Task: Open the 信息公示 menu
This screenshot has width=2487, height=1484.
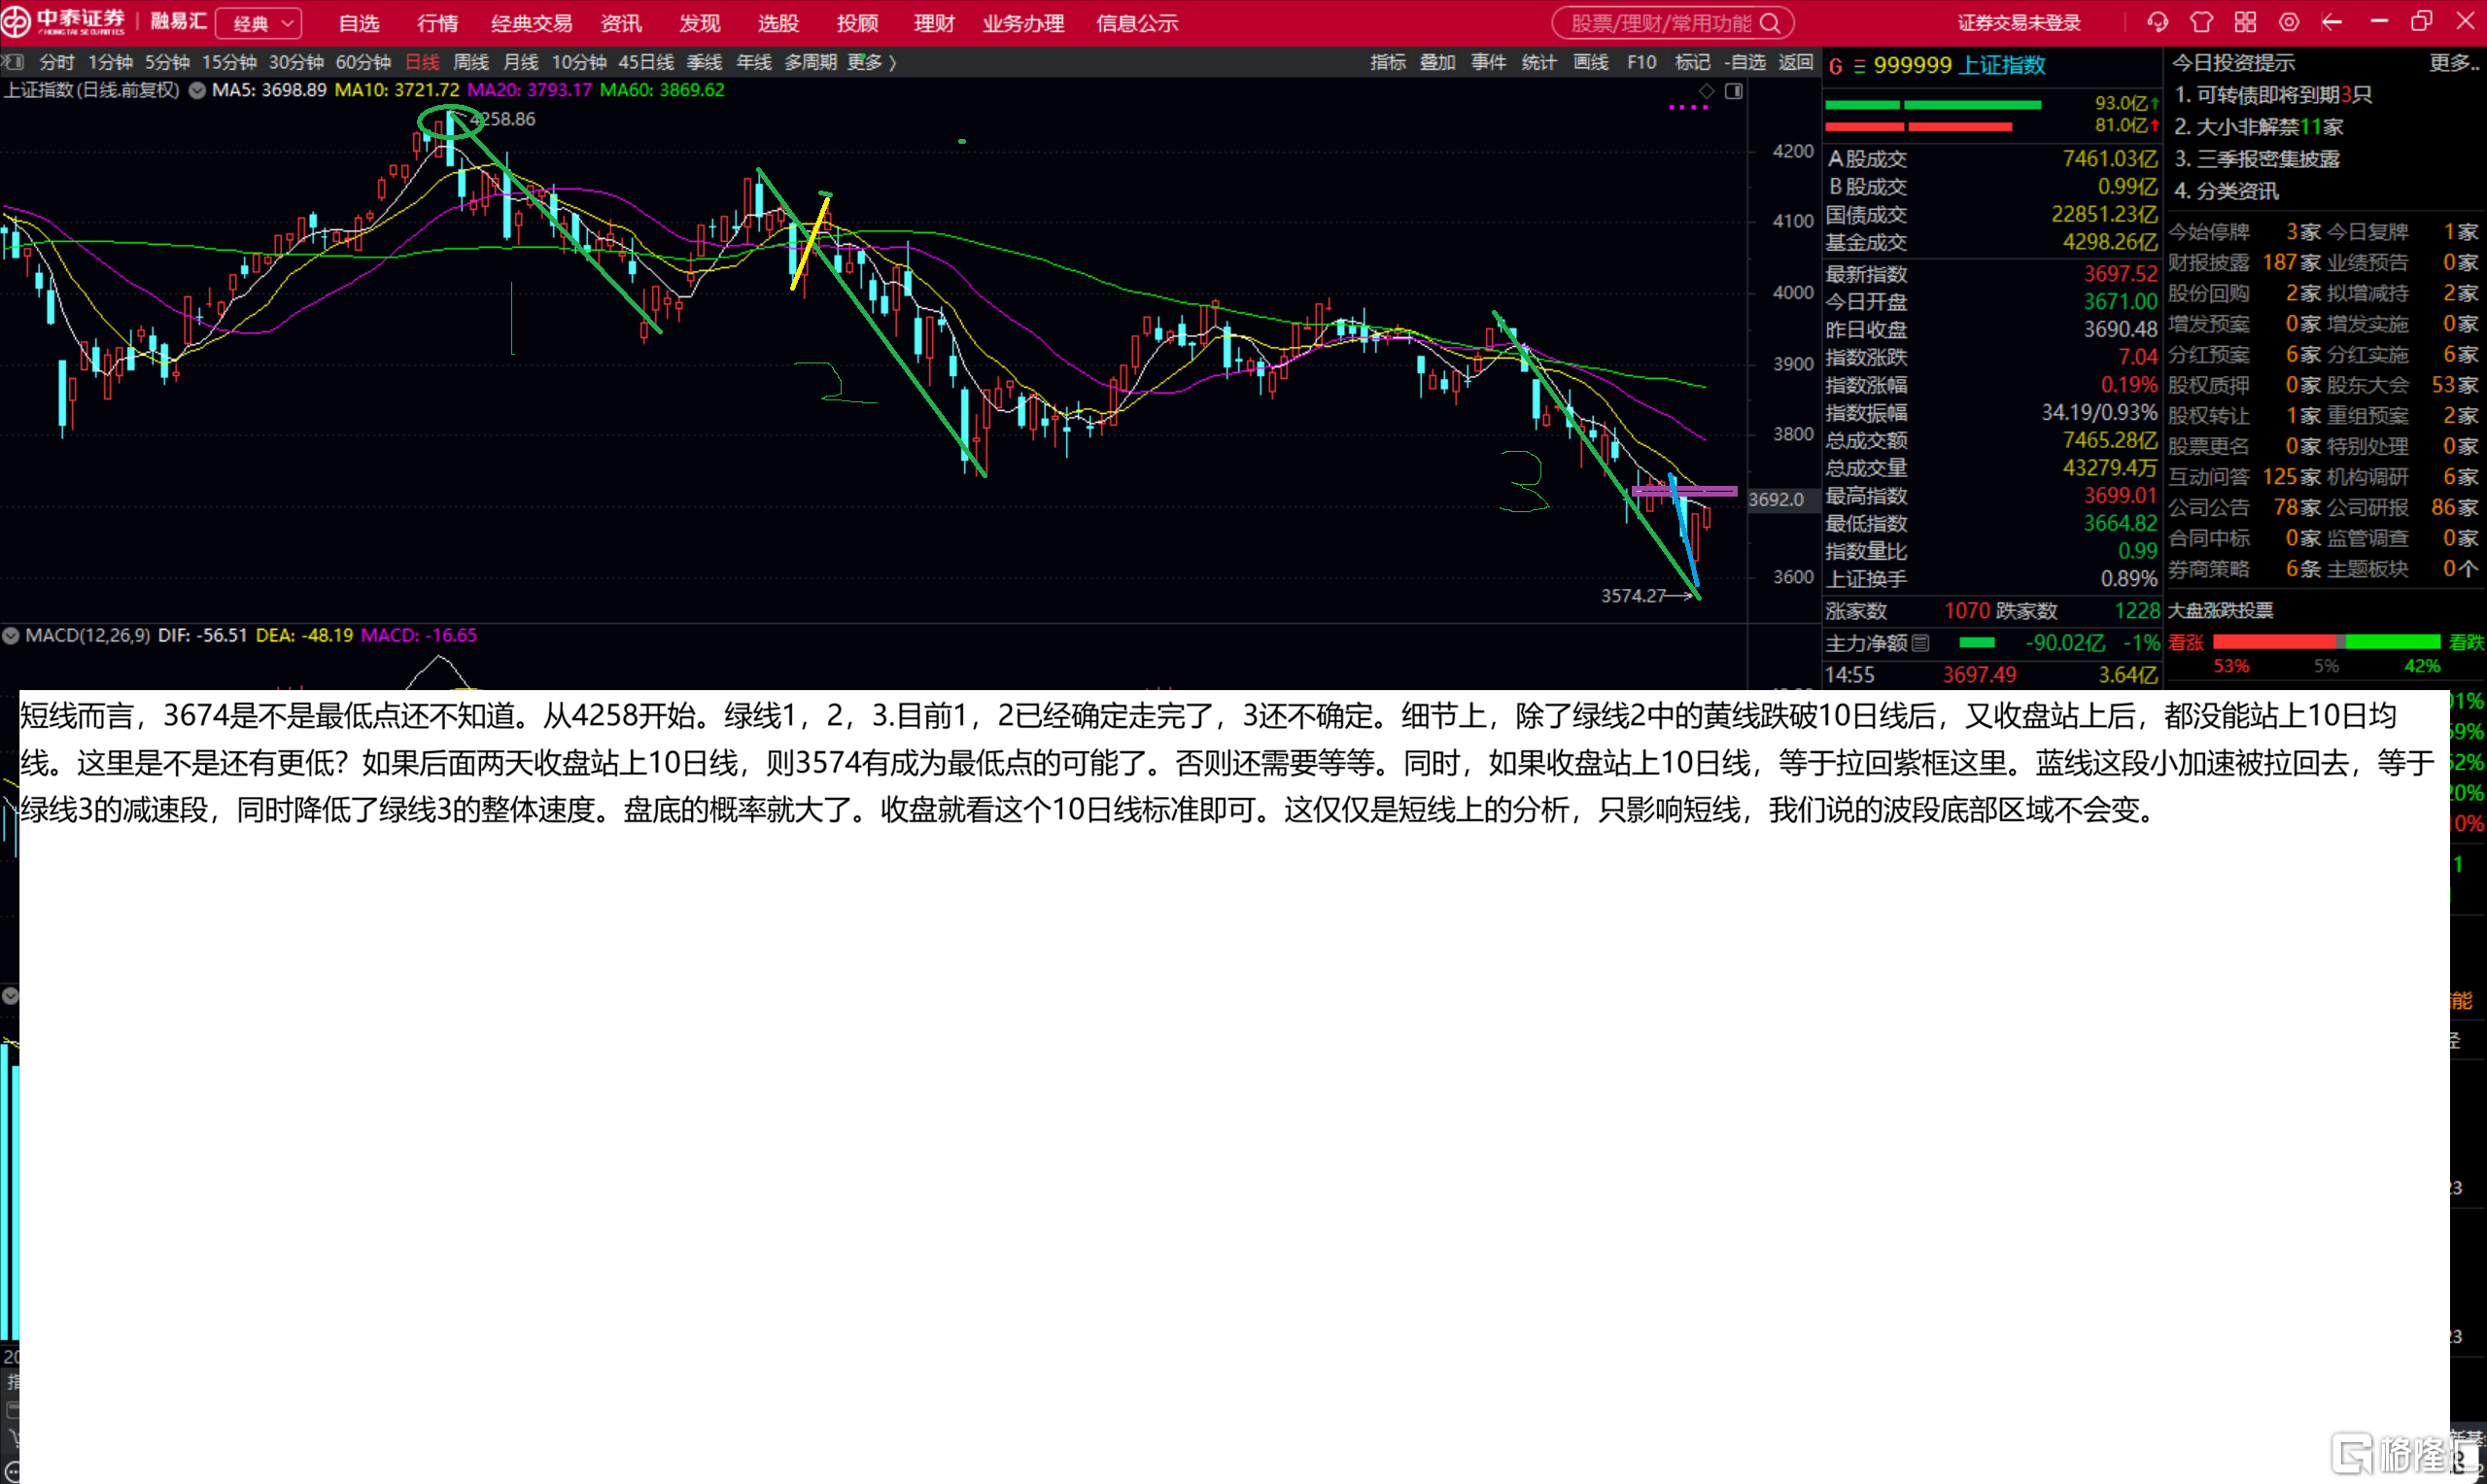Action: click(1137, 23)
